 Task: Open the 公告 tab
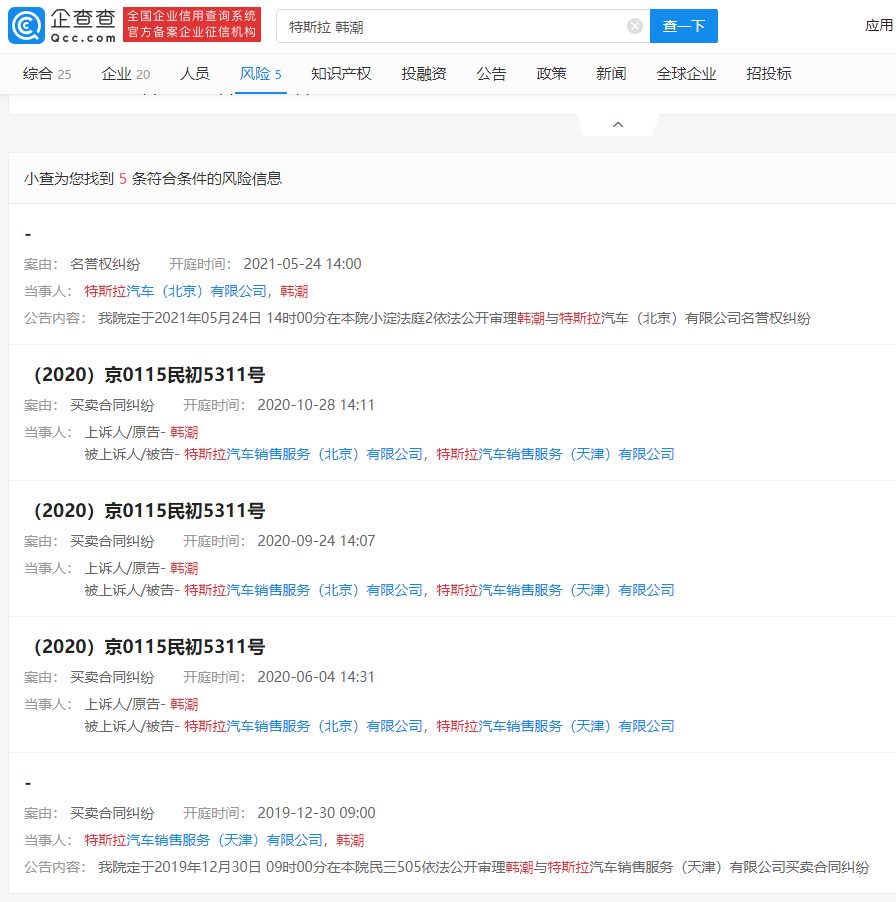click(491, 74)
